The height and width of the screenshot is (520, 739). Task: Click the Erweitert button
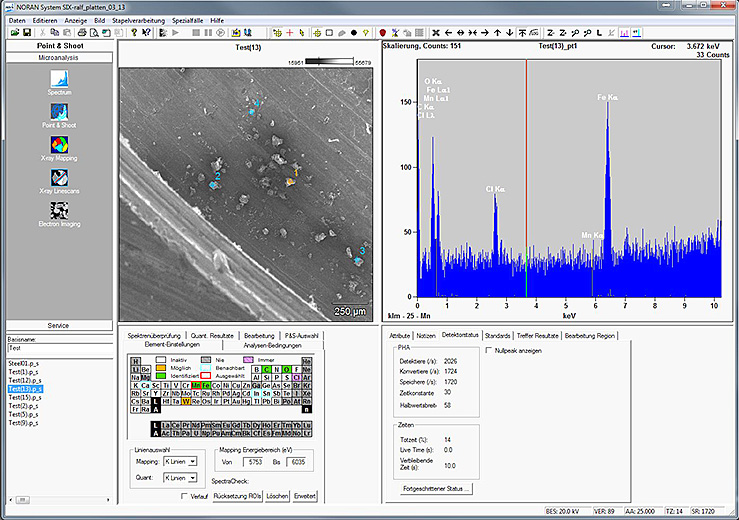click(304, 496)
